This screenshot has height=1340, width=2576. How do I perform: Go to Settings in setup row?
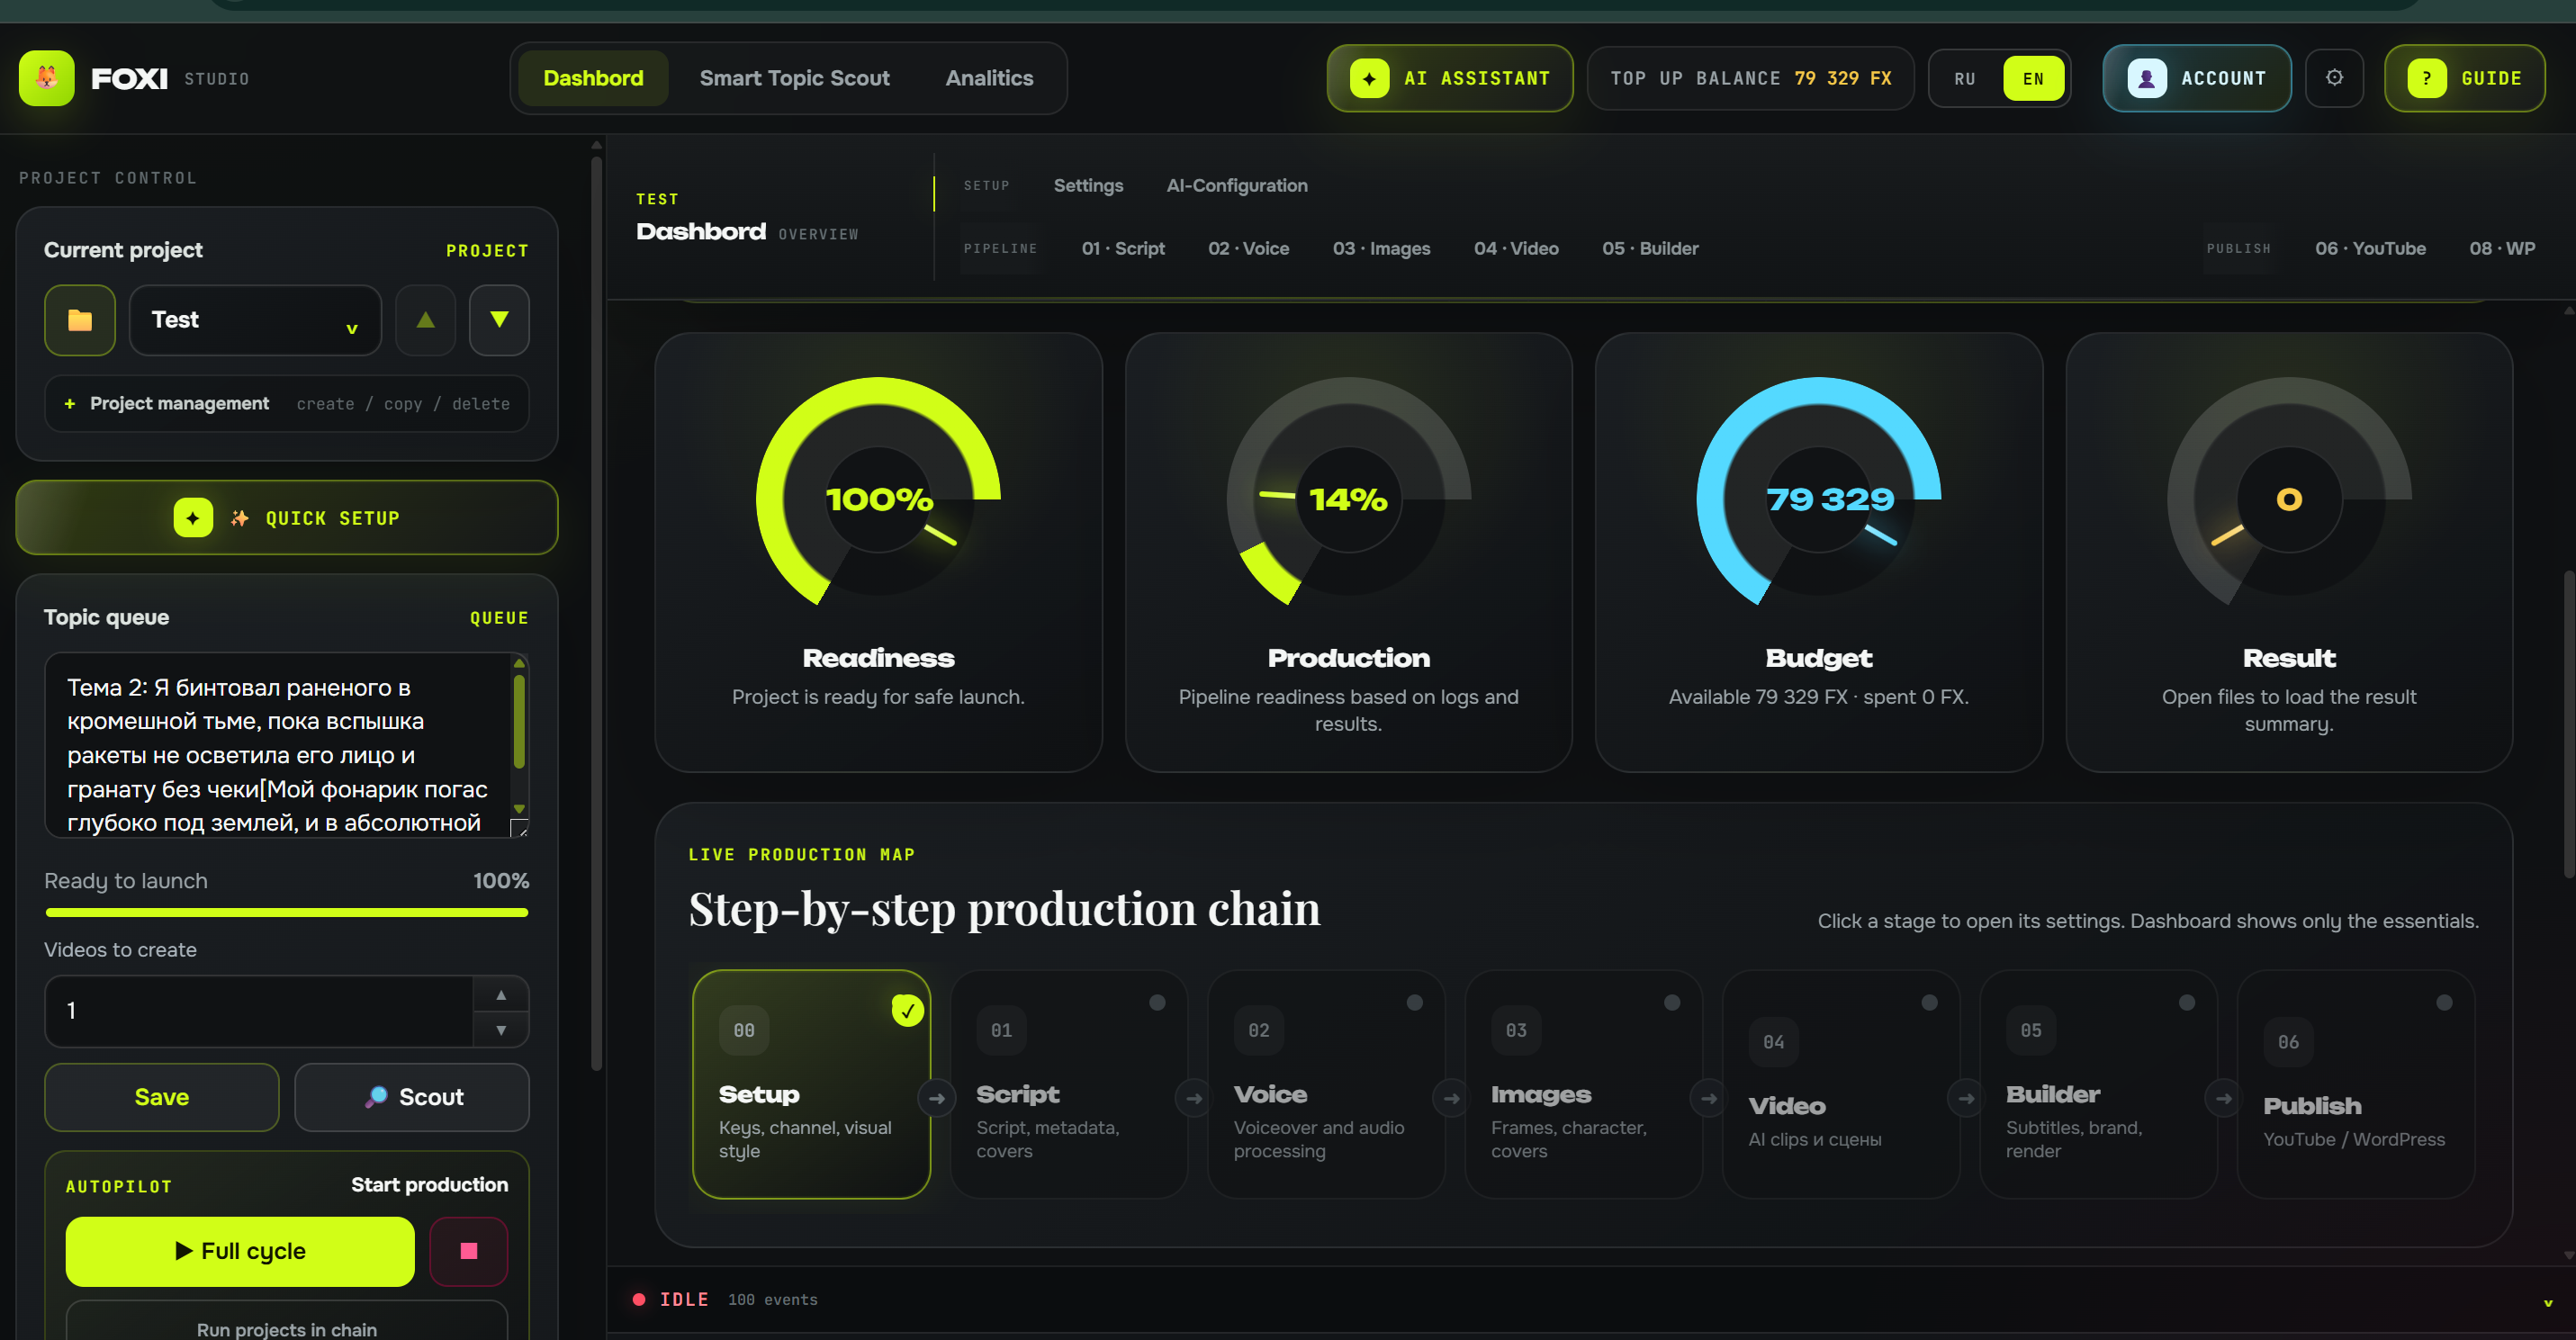1088,185
